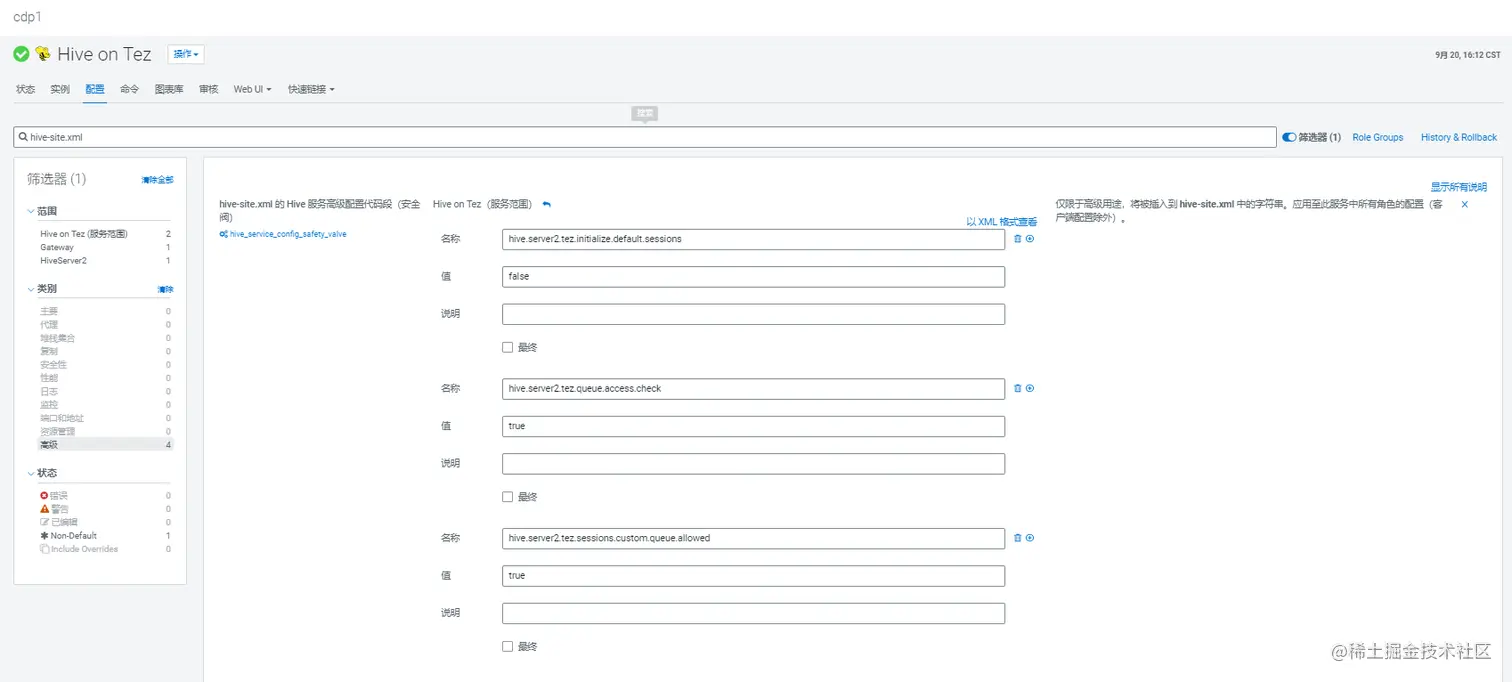Click into the hive-site.xml search box
Image resolution: width=1512 pixels, height=682 pixels.
pyautogui.click(x=645, y=137)
